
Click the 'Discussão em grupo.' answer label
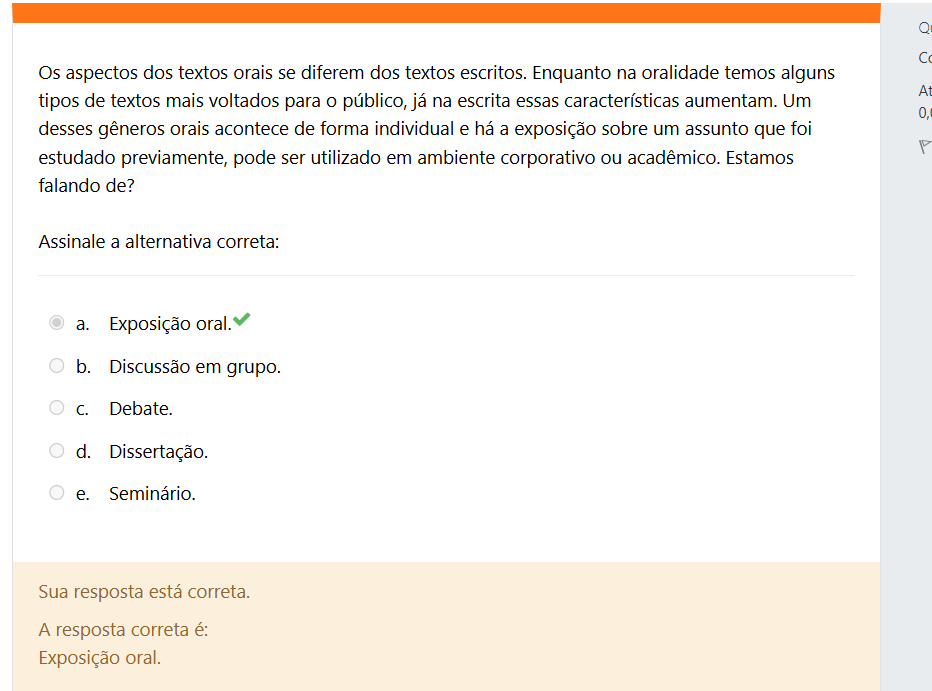pos(195,367)
